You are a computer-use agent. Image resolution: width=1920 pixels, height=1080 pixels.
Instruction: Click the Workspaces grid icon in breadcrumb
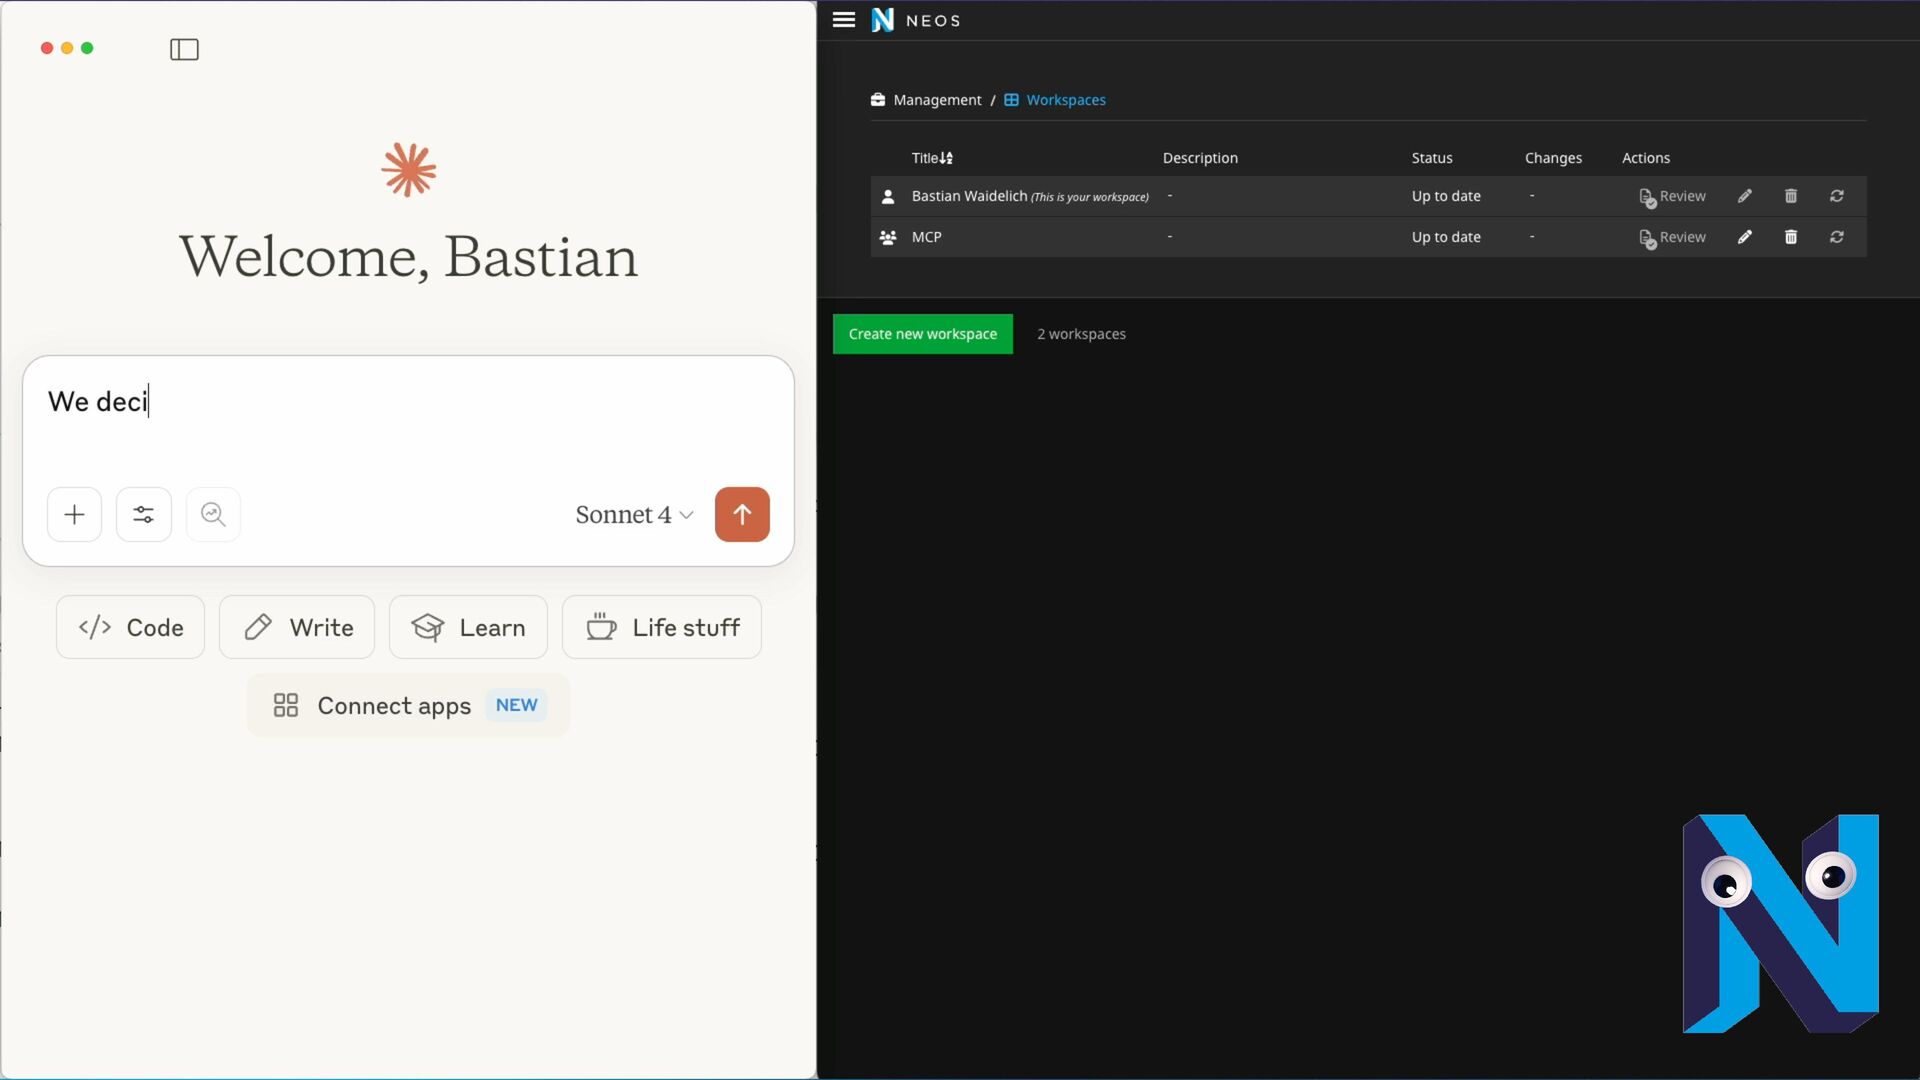point(1011,100)
